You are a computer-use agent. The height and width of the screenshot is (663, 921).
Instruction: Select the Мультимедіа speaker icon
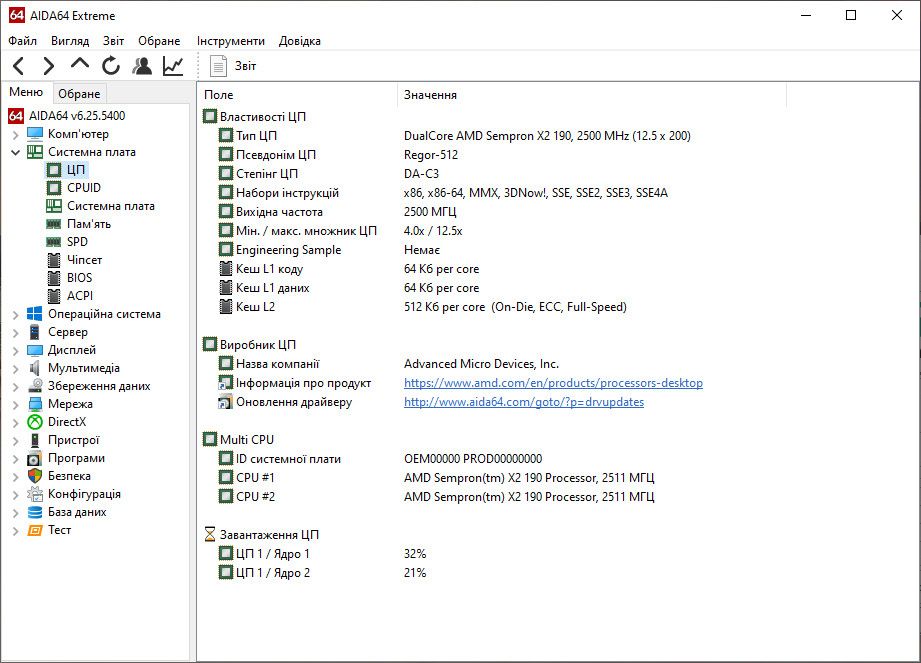pos(35,368)
